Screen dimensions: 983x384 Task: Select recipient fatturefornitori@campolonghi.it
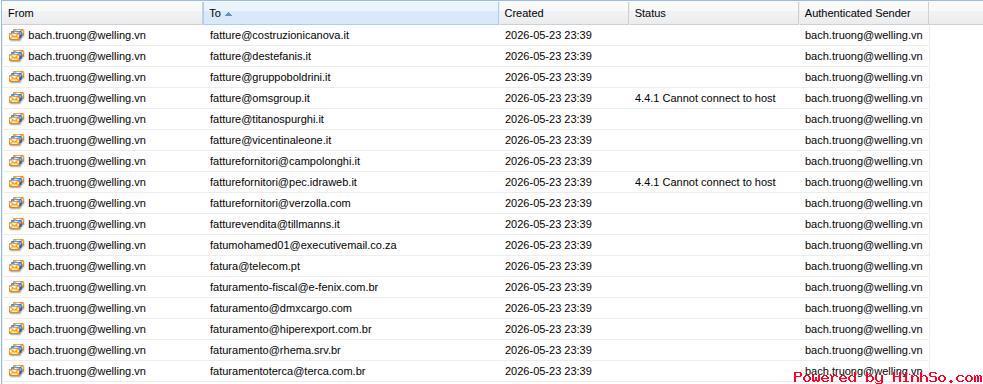tap(285, 162)
